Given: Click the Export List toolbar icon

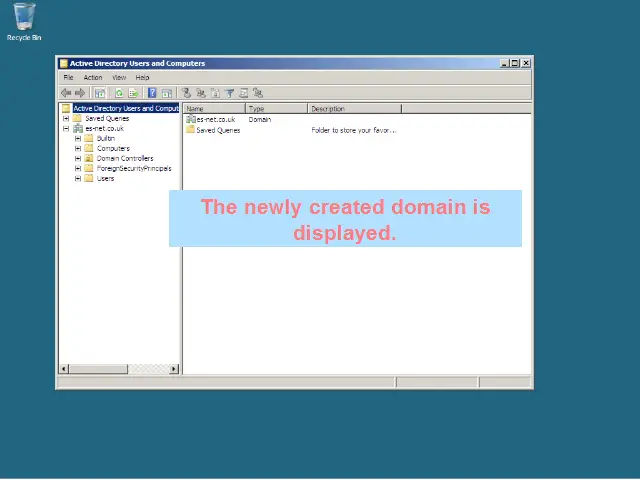Looking at the screenshot, I should (133, 93).
